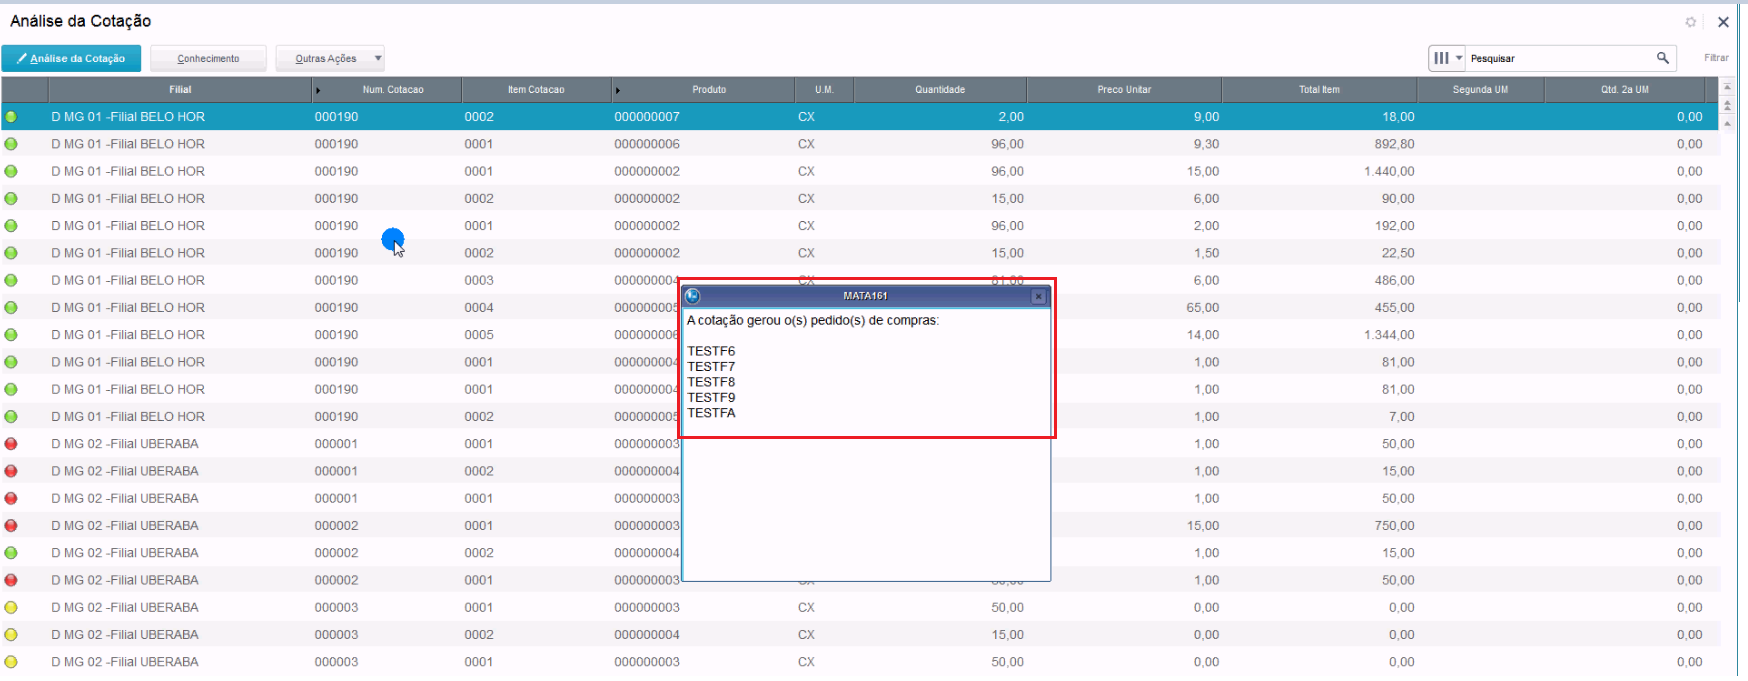
Task: Click the Total Item column header
Action: (x=1318, y=90)
